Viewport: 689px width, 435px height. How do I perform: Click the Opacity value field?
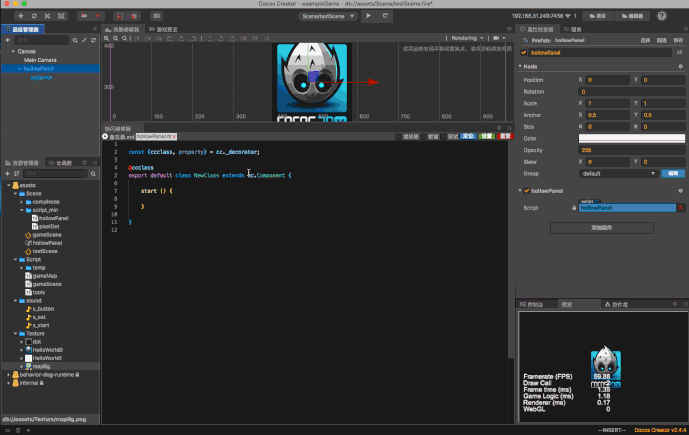coord(631,150)
